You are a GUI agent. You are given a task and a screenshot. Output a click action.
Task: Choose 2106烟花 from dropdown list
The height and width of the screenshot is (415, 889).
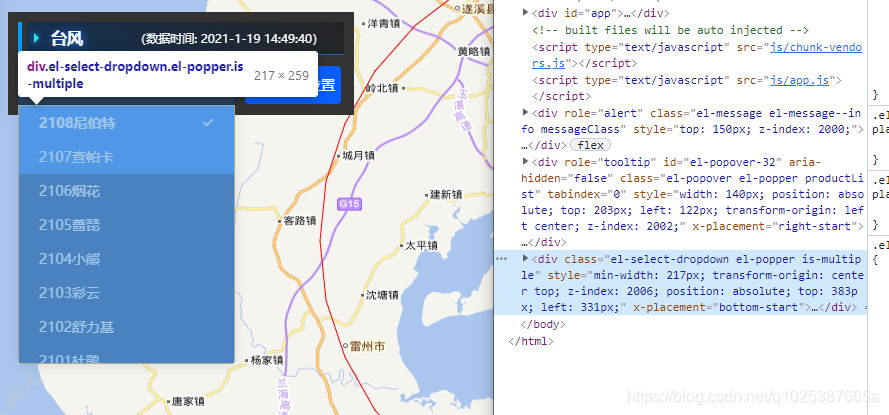point(126,191)
